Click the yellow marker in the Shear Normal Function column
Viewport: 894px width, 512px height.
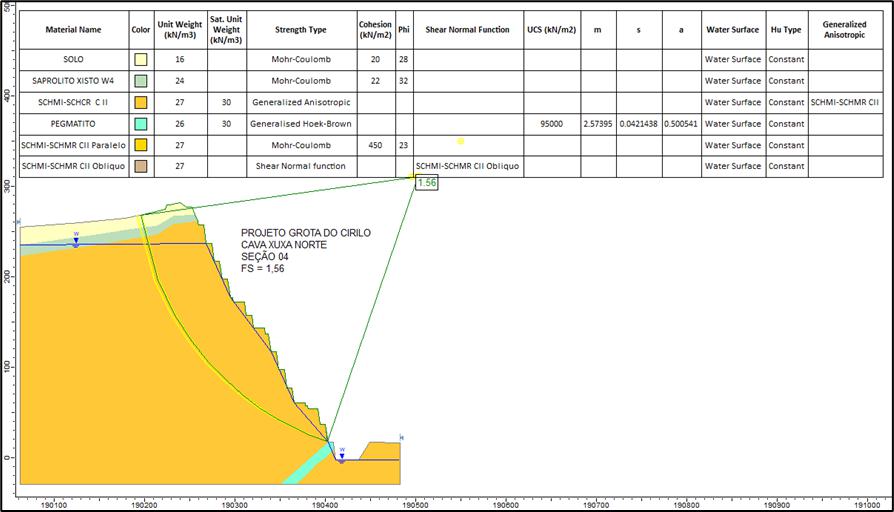point(461,141)
